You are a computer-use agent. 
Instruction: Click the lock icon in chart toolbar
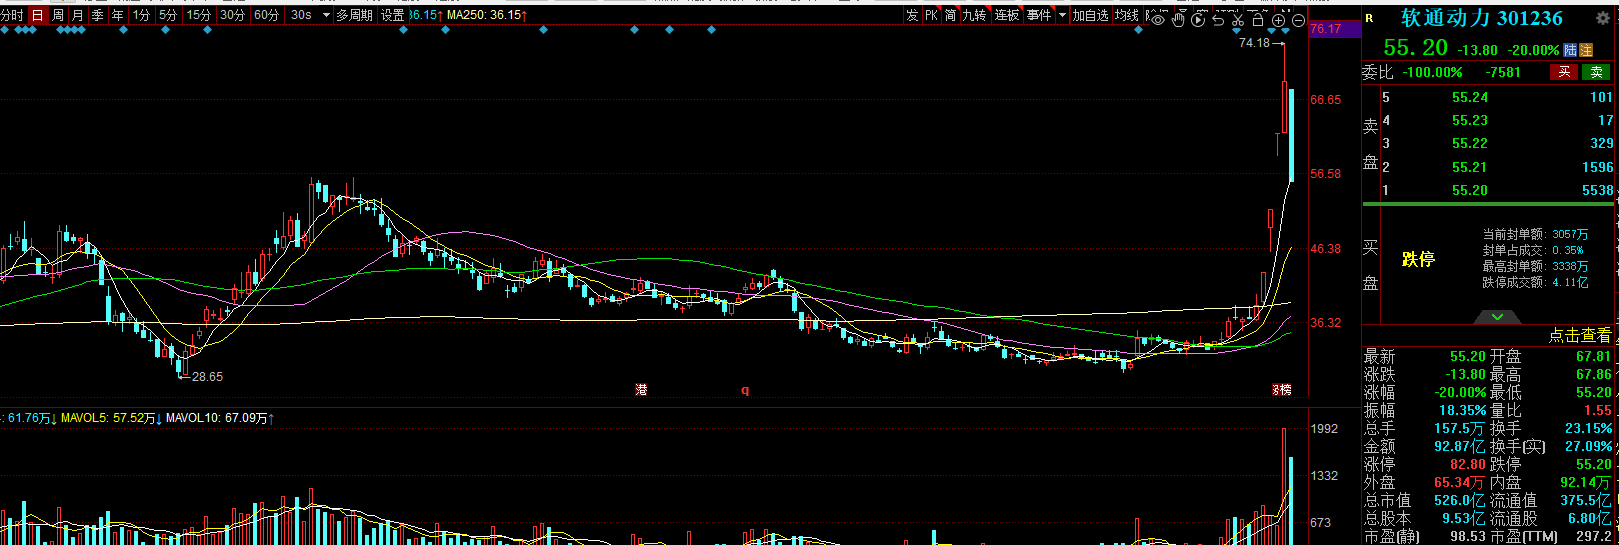click(x=1258, y=18)
